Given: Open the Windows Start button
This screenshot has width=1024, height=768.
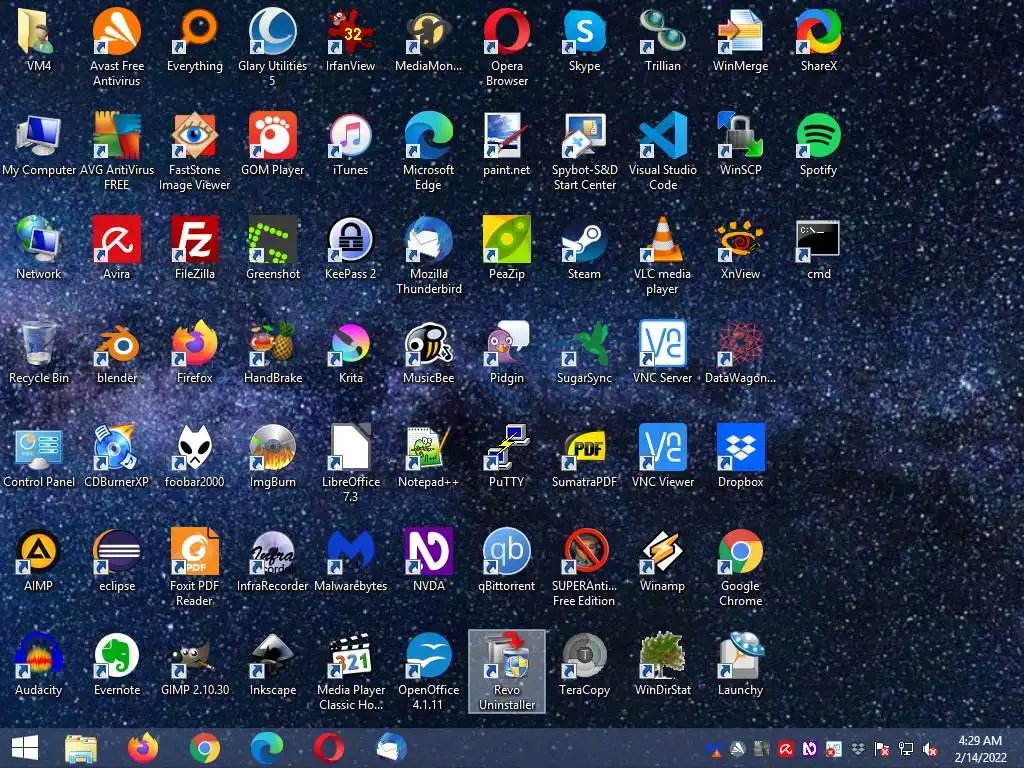Looking at the screenshot, I should [x=25, y=748].
